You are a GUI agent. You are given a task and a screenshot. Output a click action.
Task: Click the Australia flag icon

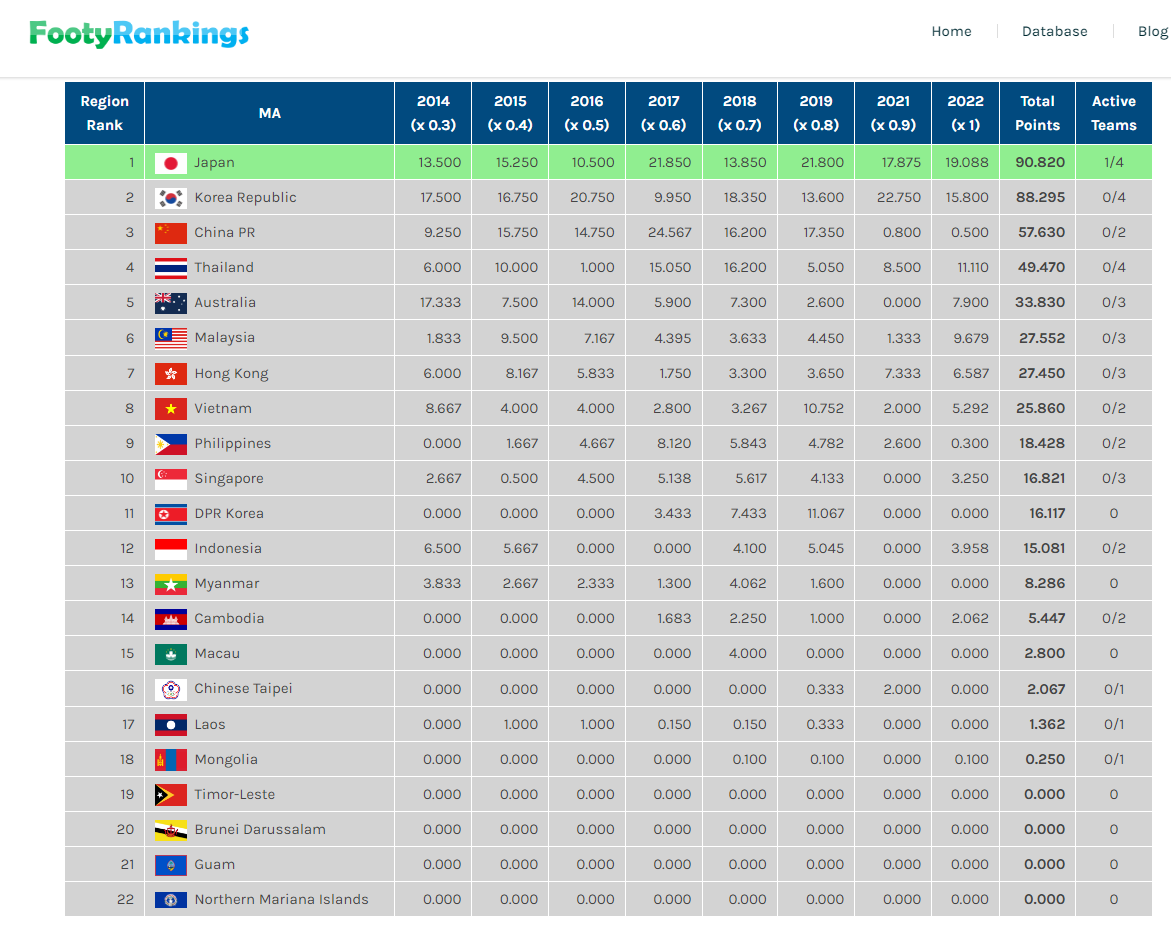tap(170, 303)
